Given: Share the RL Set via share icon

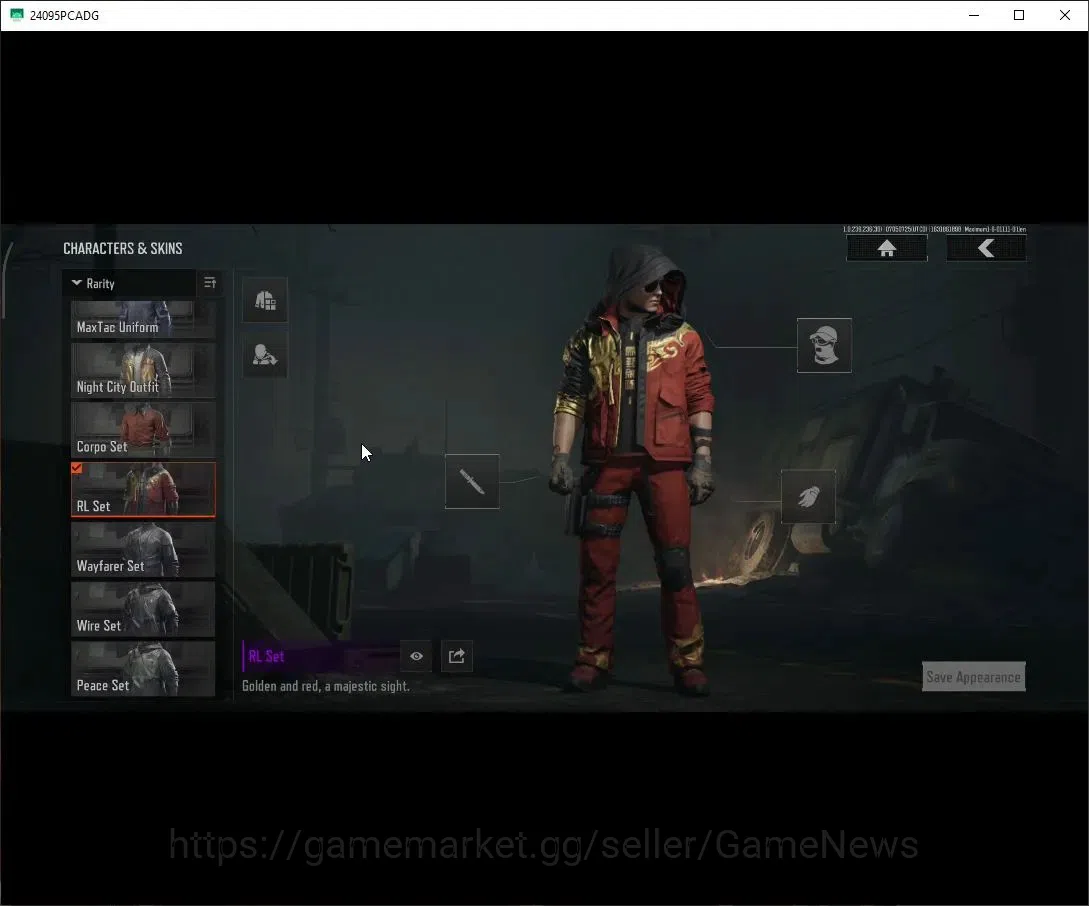Looking at the screenshot, I should (x=457, y=656).
